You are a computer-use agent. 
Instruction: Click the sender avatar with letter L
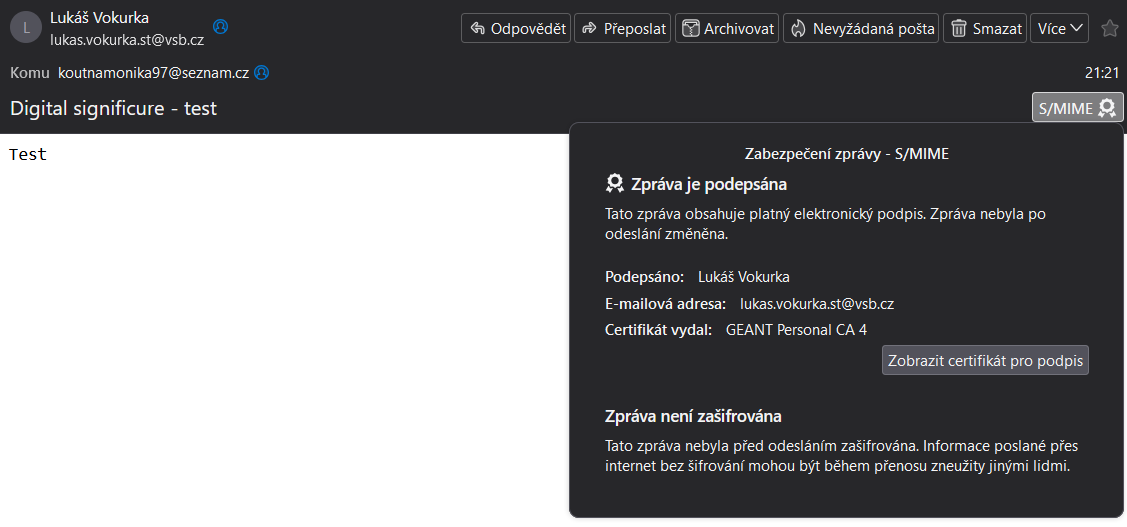point(26,29)
